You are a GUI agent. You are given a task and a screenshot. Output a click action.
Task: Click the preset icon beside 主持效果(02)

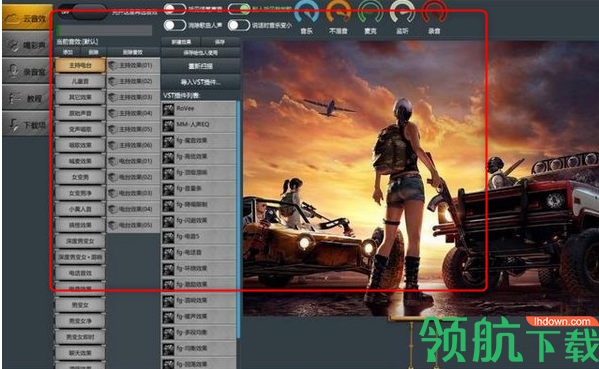(113, 81)
